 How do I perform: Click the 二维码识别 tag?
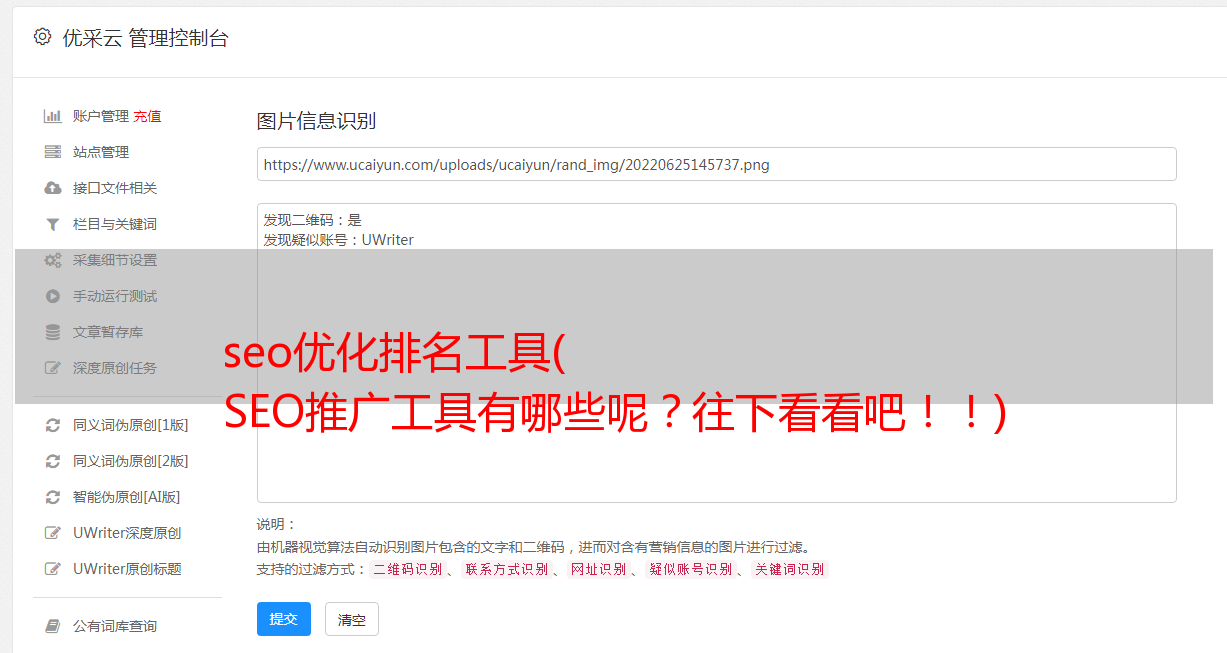407,569
